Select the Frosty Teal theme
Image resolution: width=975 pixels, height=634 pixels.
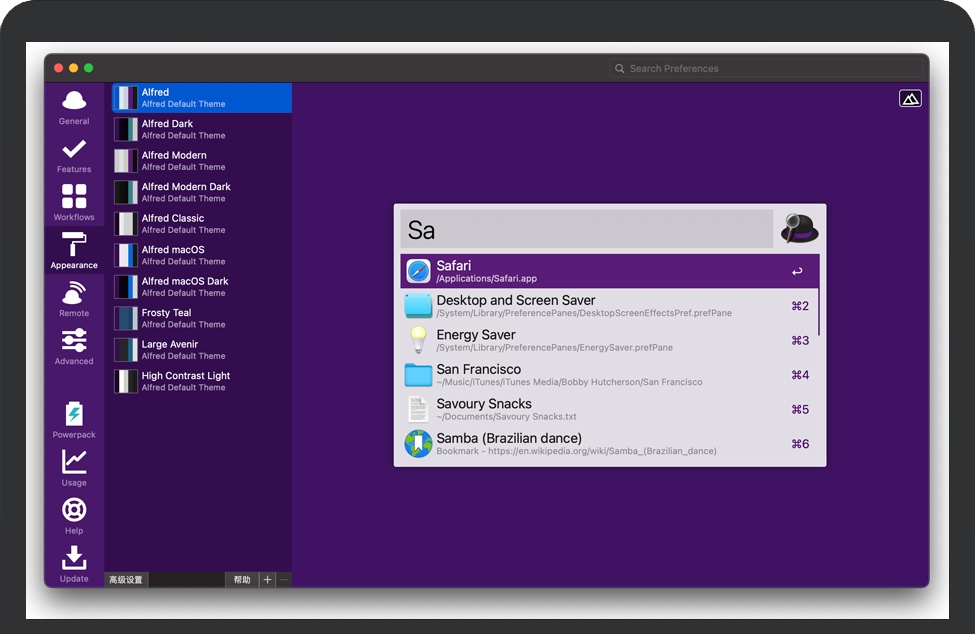click(202, 318)
